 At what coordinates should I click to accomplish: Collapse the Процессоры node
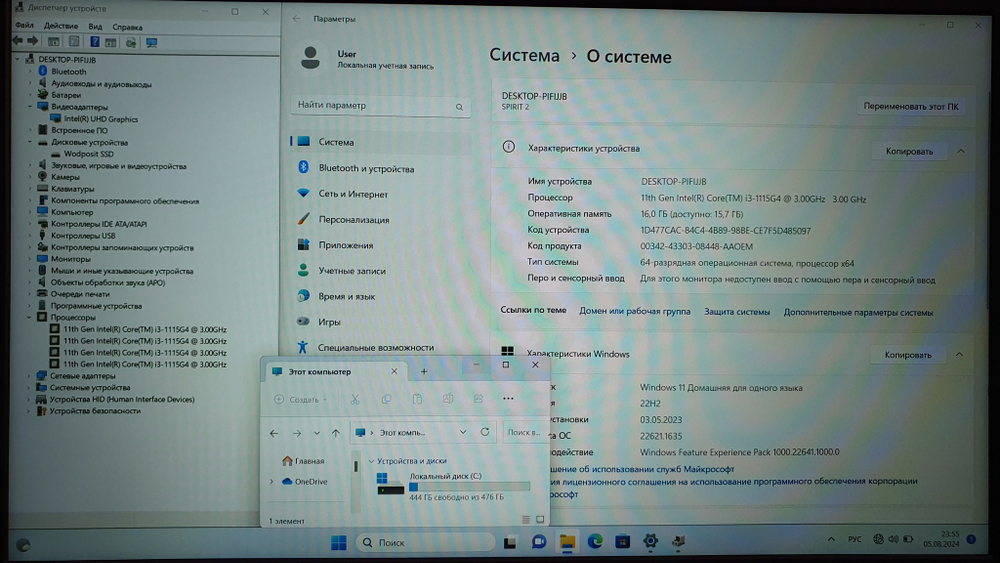point(29,317)
